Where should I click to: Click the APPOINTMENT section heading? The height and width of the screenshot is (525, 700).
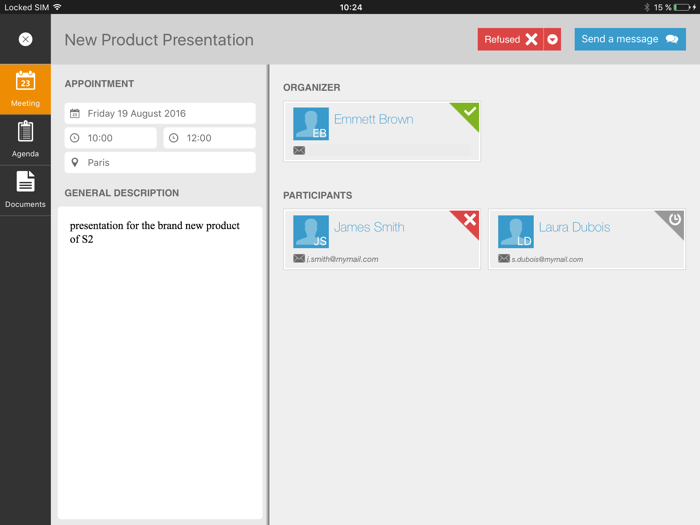pos(99,84)
